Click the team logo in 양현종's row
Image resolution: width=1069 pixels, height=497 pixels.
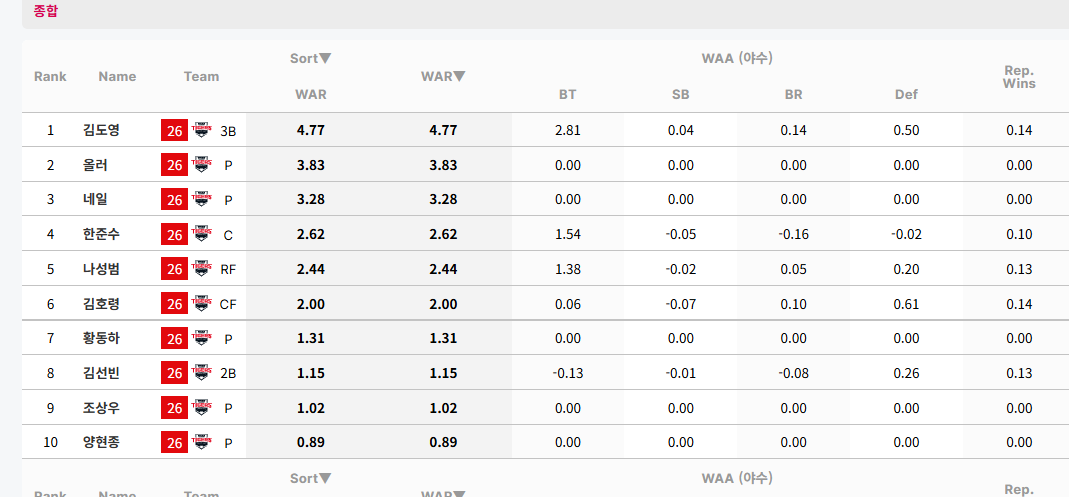pyautogui.click(x=201, y=442)
